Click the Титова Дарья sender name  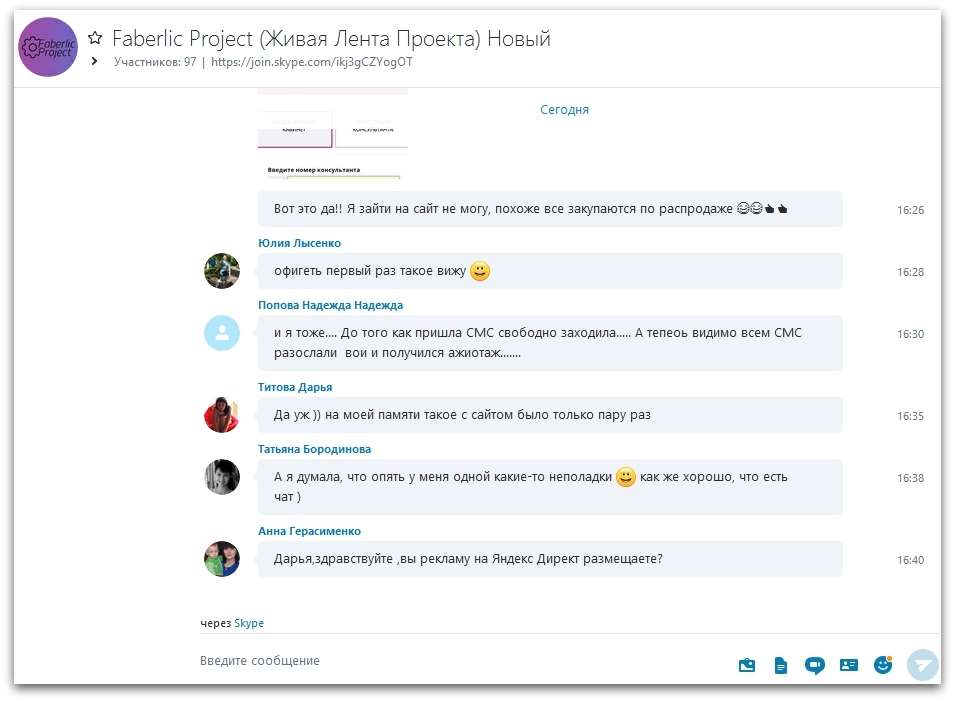pyautogui.click(x=295, y=387)
